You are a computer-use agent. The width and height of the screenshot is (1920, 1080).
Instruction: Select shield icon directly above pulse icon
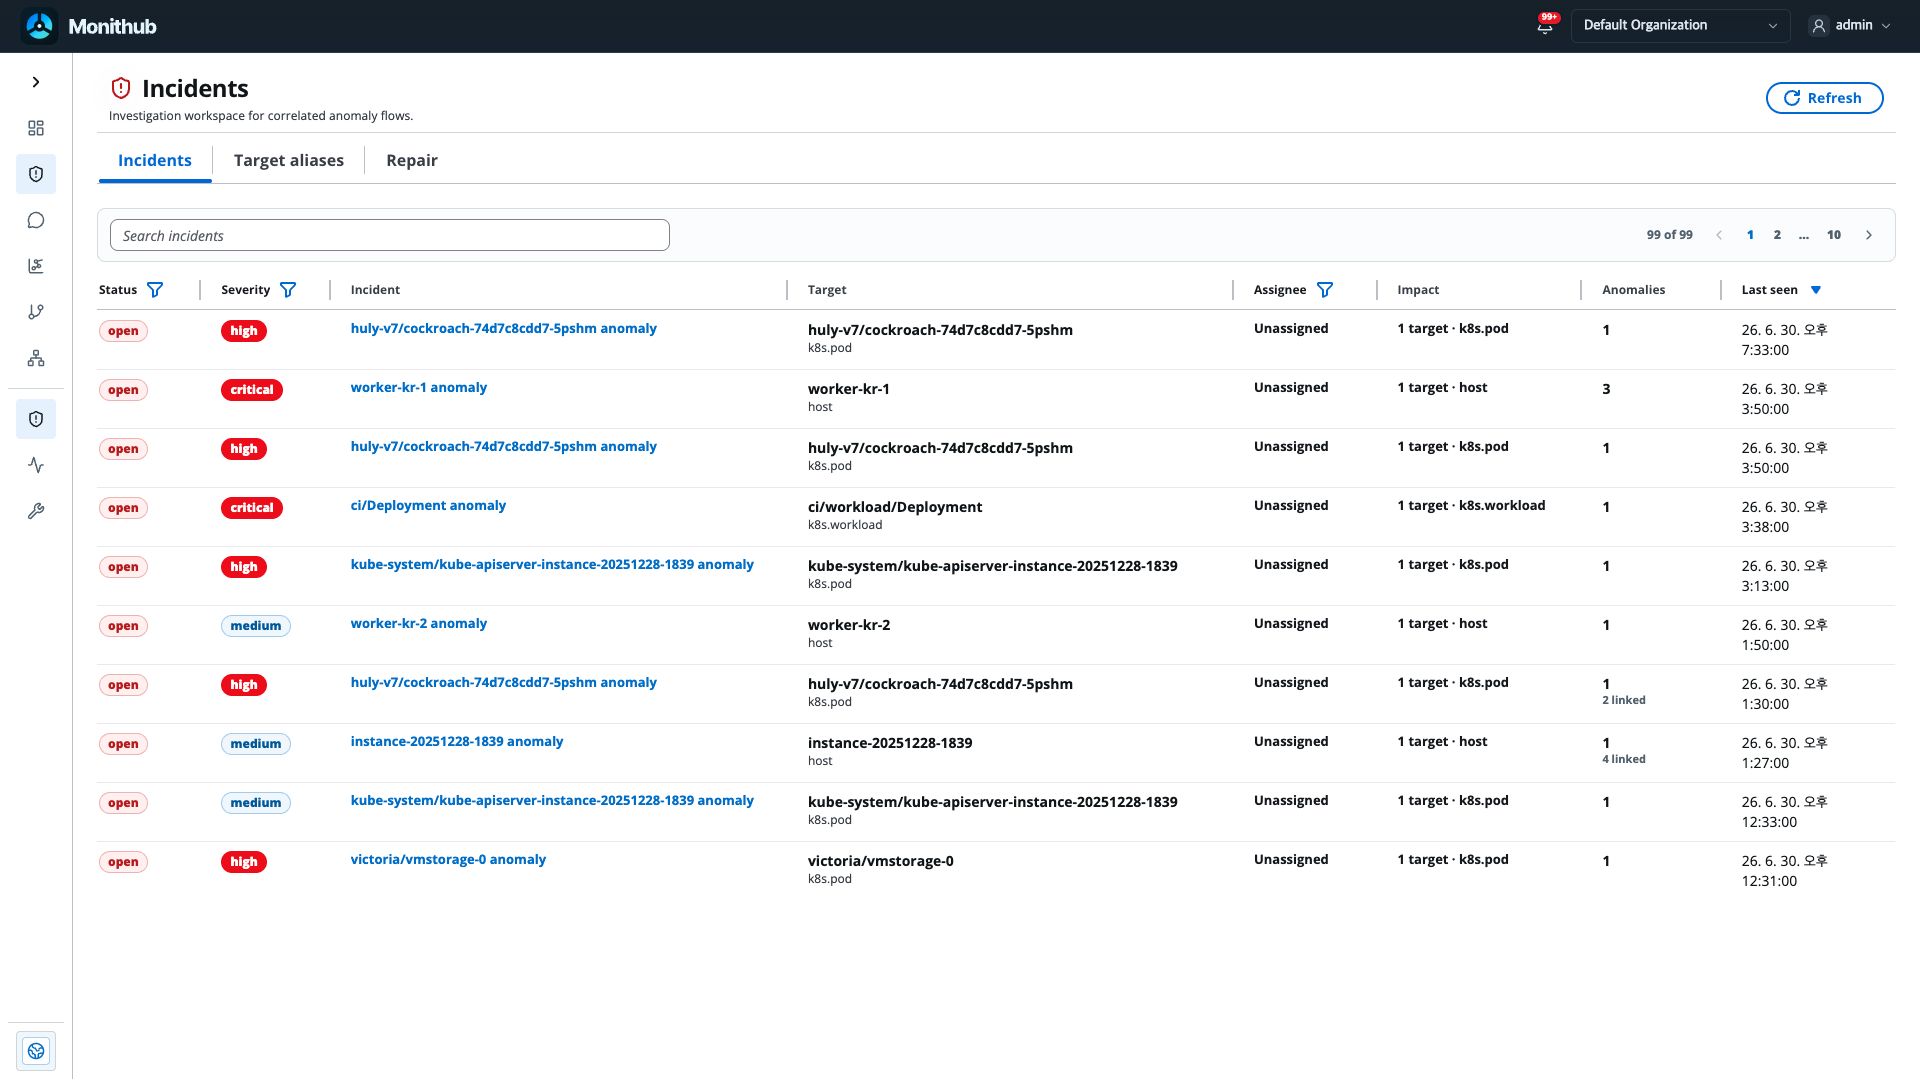click(36, 419)
